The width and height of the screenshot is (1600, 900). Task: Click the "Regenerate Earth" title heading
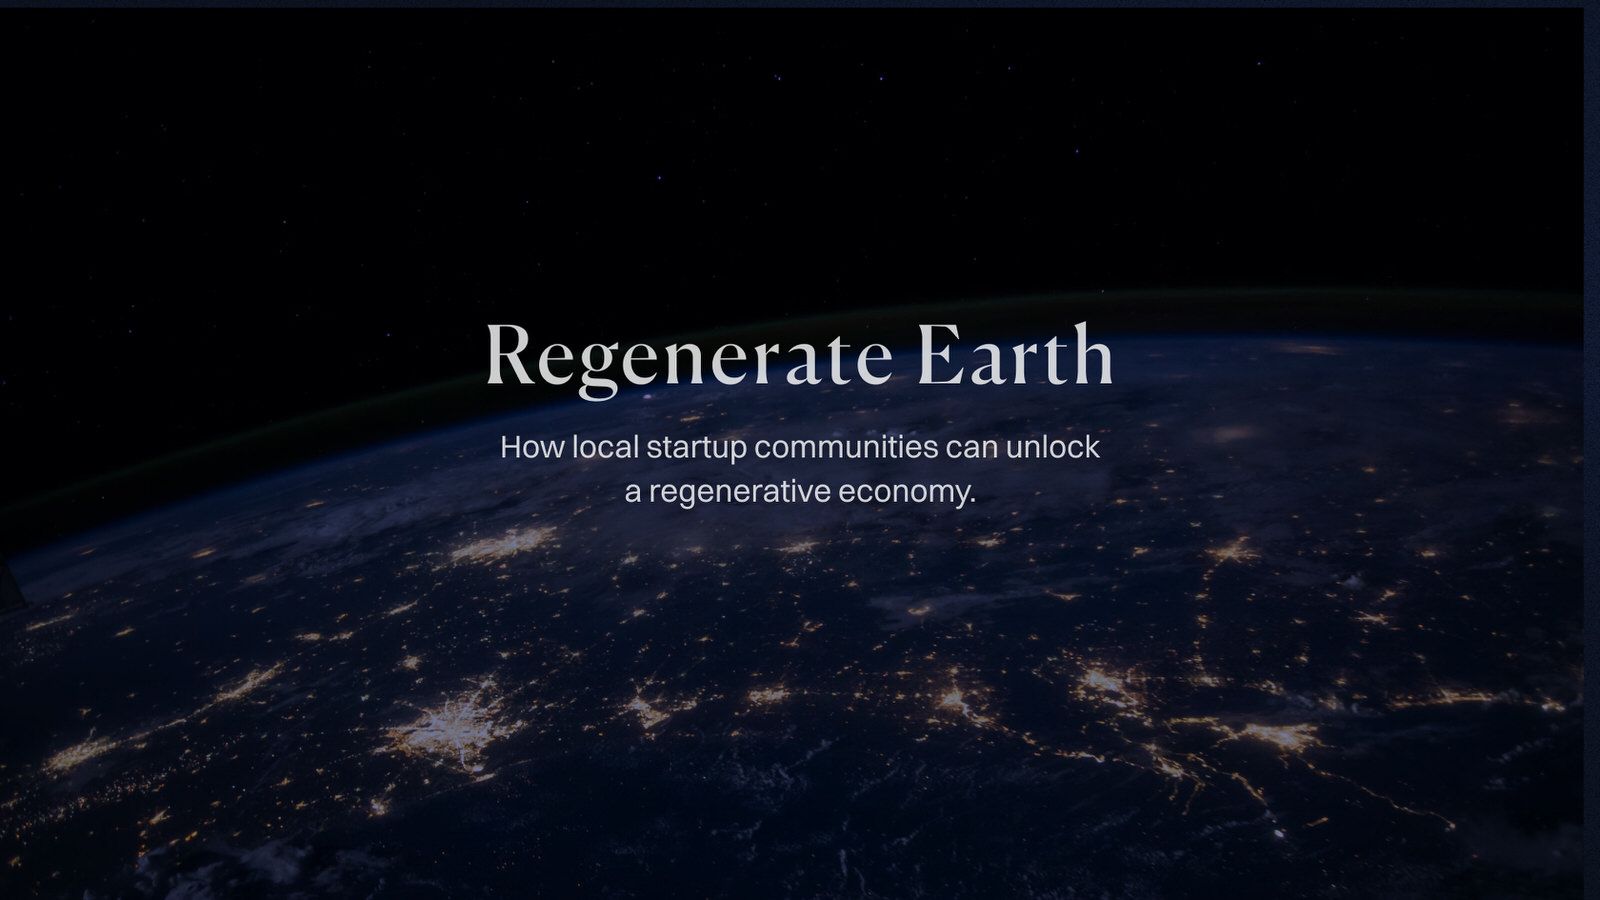point(799,356)
